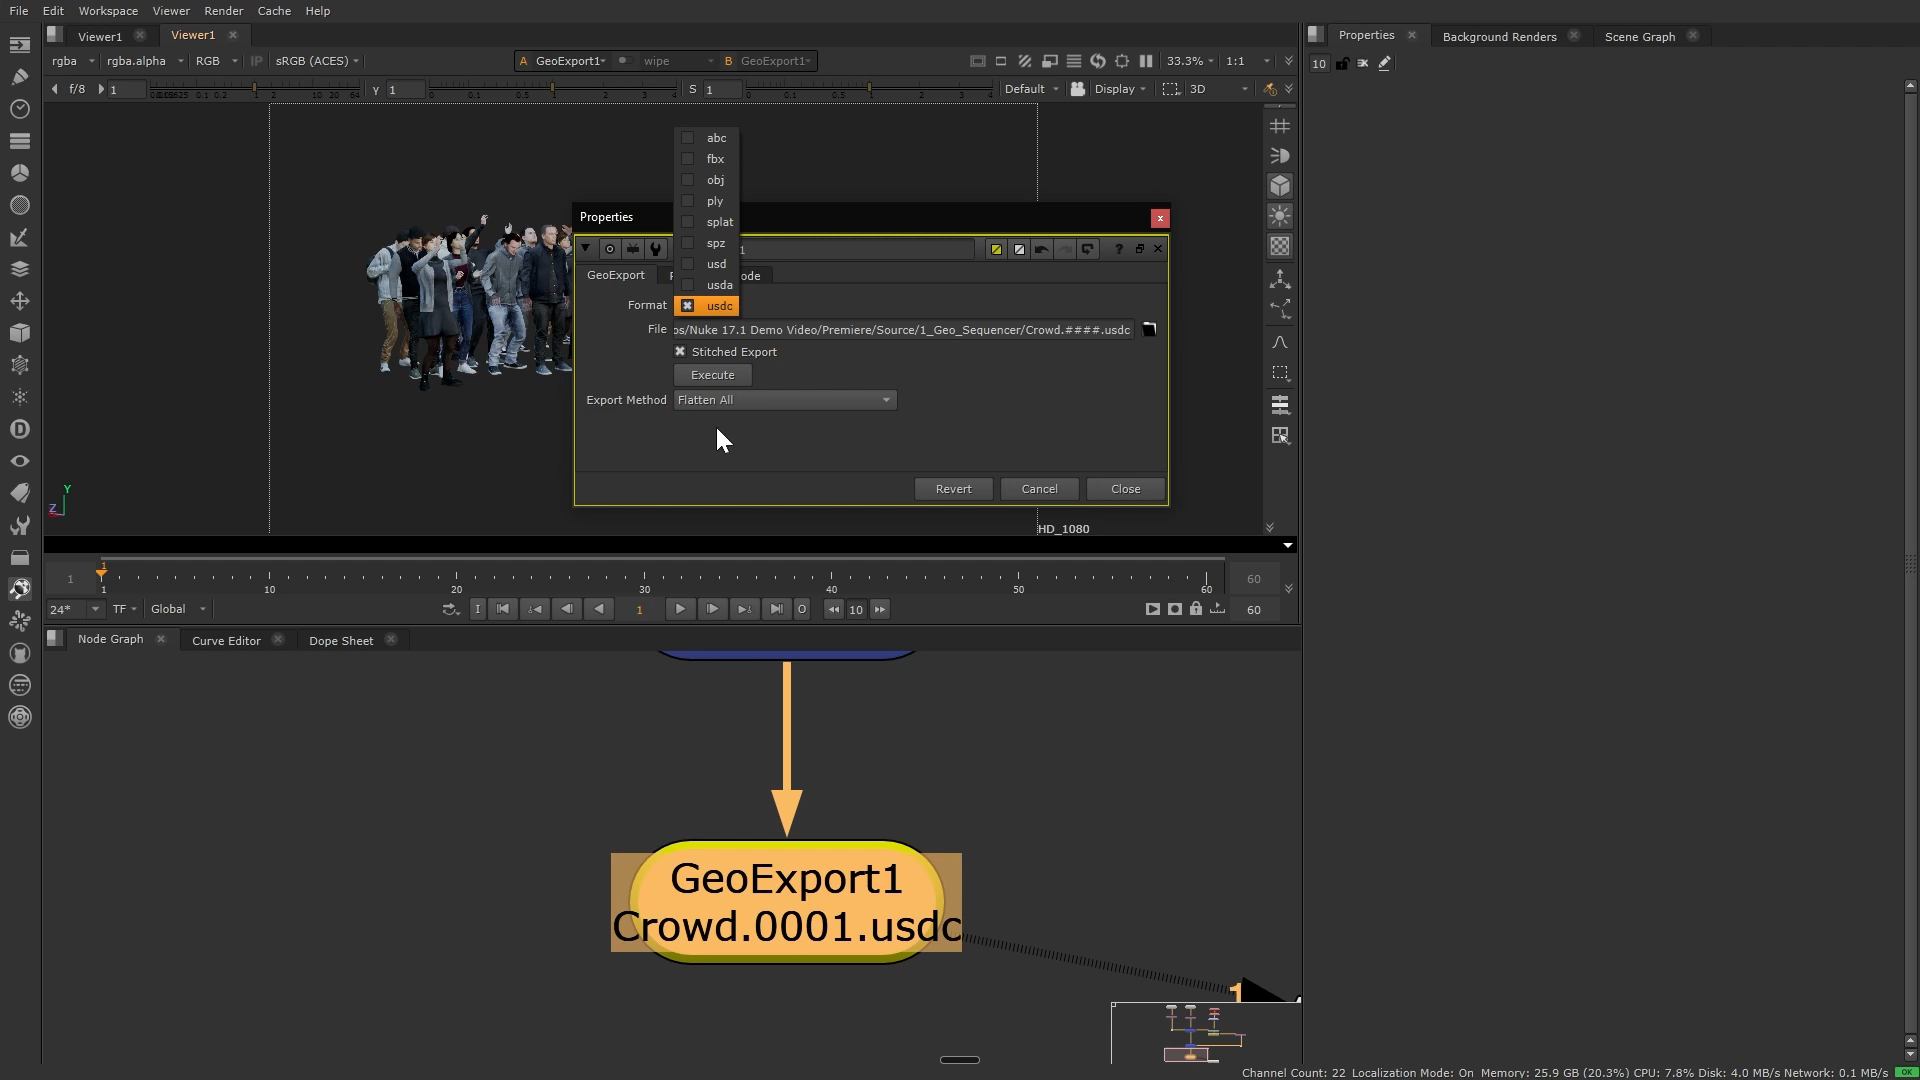The width and height of the screenshot is (1920, 1080).
Task: Click the viewer gain slider
Action: (x=255, y=90)
